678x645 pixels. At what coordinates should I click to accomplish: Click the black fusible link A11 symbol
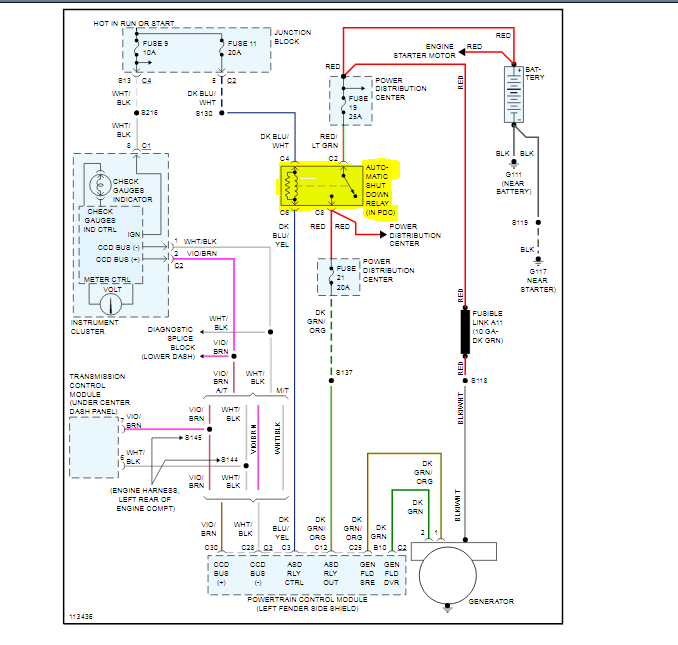pos(465,332)
